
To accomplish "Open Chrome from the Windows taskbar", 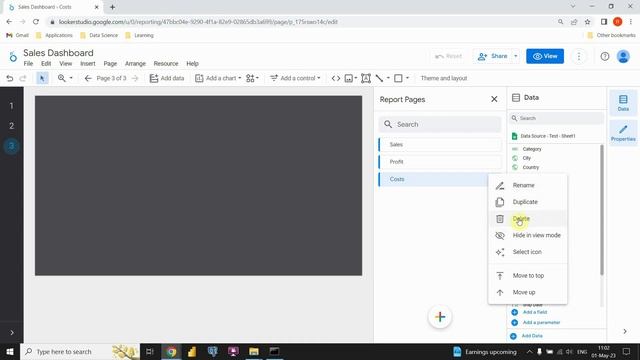I will (x=171, y=351).
